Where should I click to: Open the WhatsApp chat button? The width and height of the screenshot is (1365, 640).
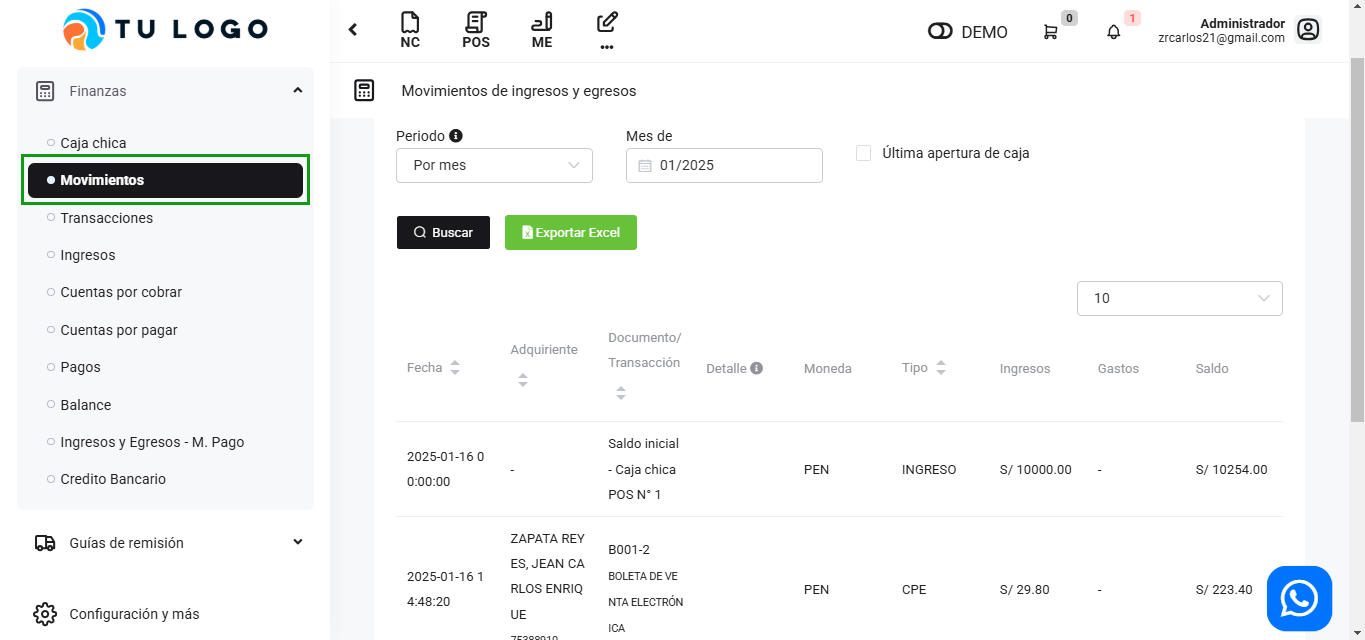pyautogui.click(x=1299, y=598)
